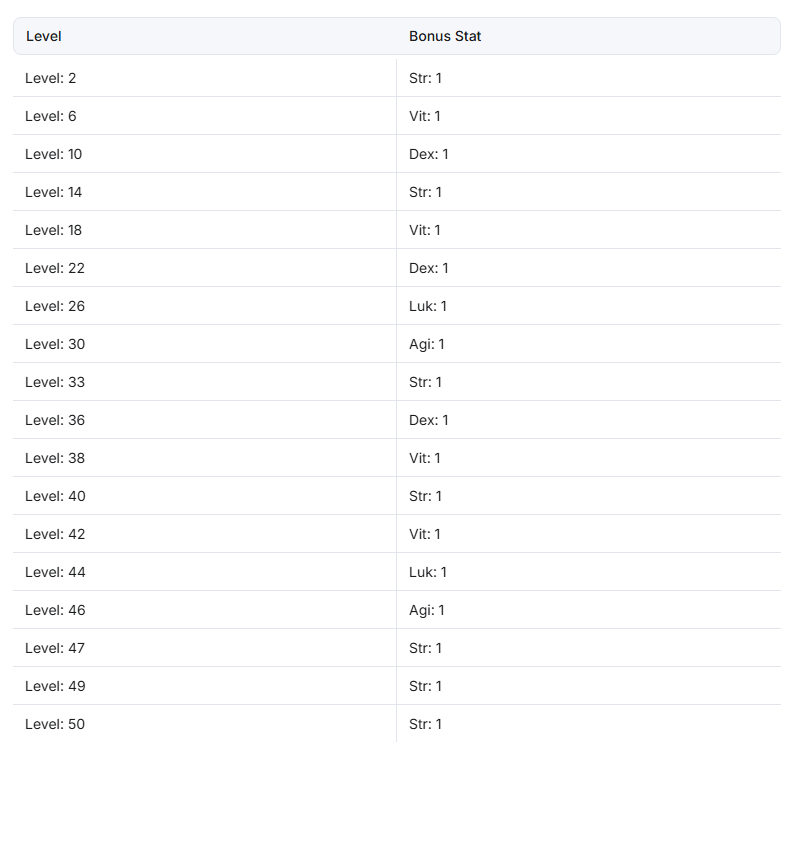Click the Level: 10 cell
The height and width of the screenshot is (866, 791).
[x=205, y=154]
